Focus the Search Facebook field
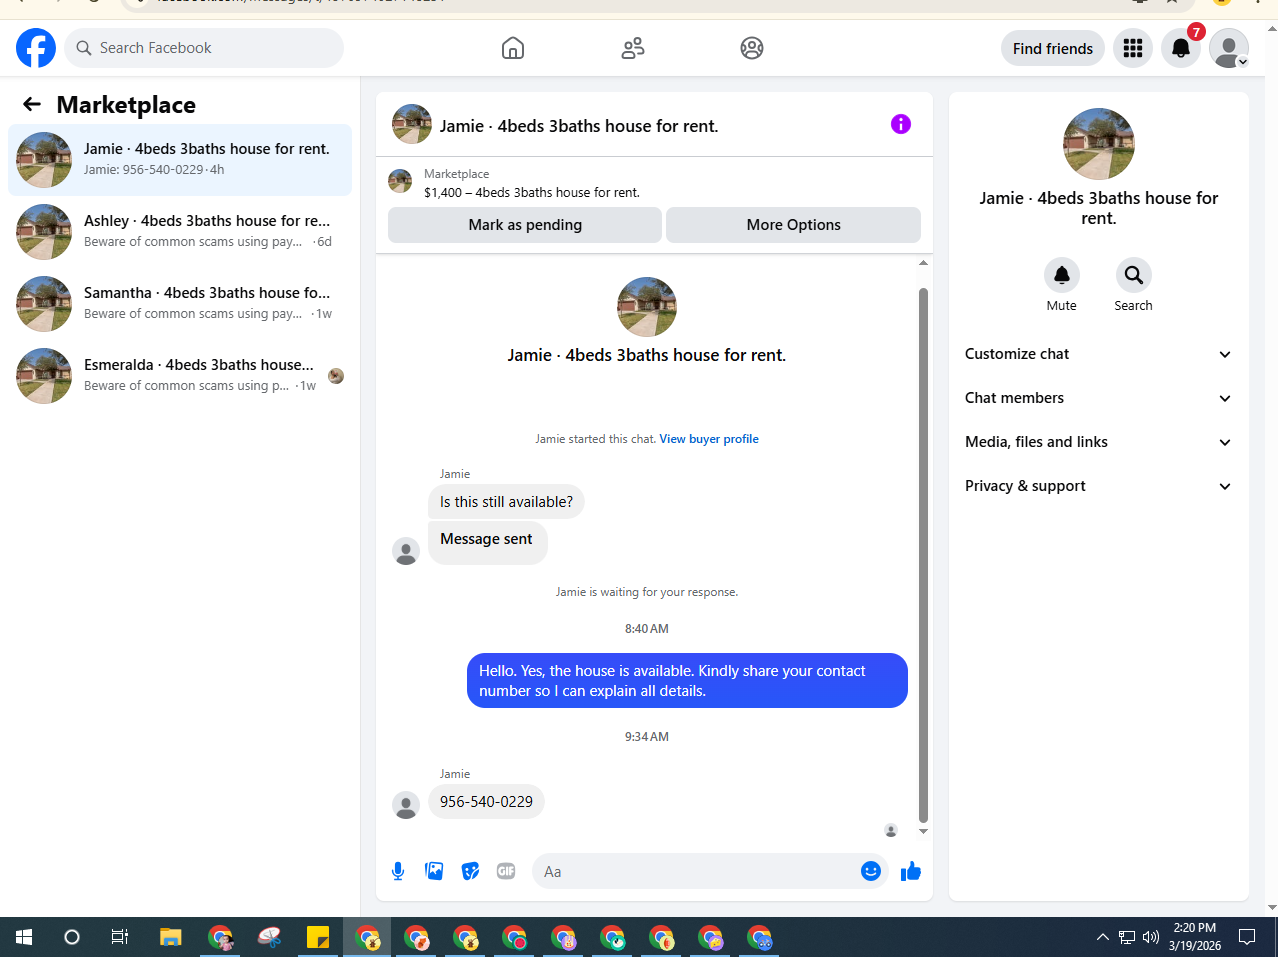The image size is (1278, 957). [x=204, y=48]
